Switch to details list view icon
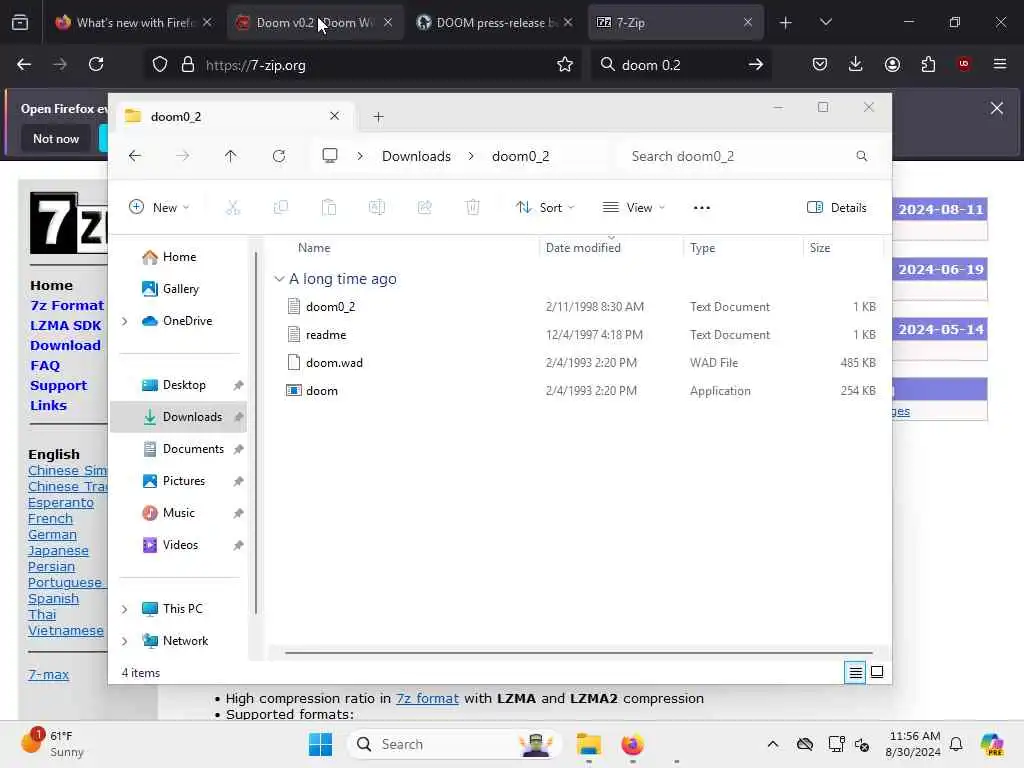The height and width of the screenshot is (768, 1024). click(x=855, y=672)
